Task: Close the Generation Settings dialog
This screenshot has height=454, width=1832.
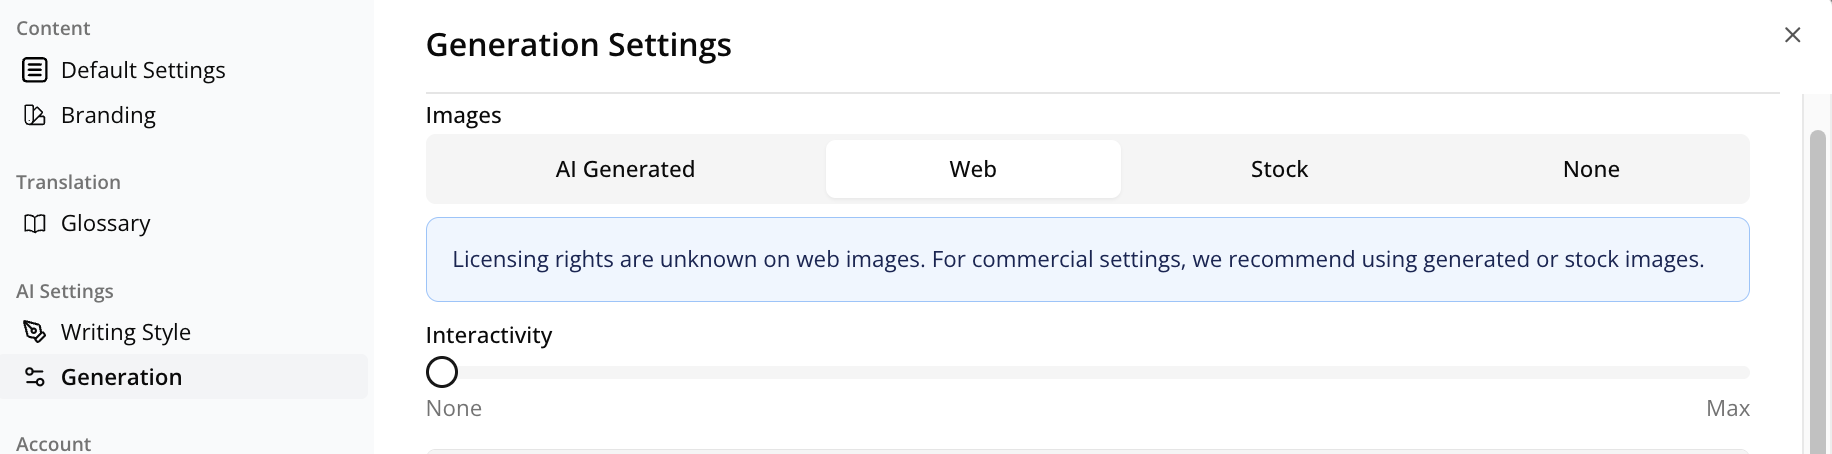Action: [1792, 35]
